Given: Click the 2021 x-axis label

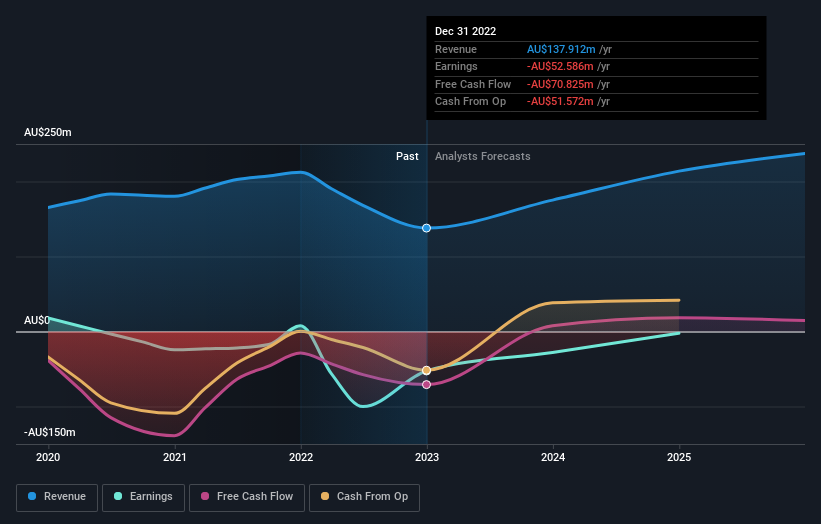Looking at the screenshot, I should click(x=174, y=457).
